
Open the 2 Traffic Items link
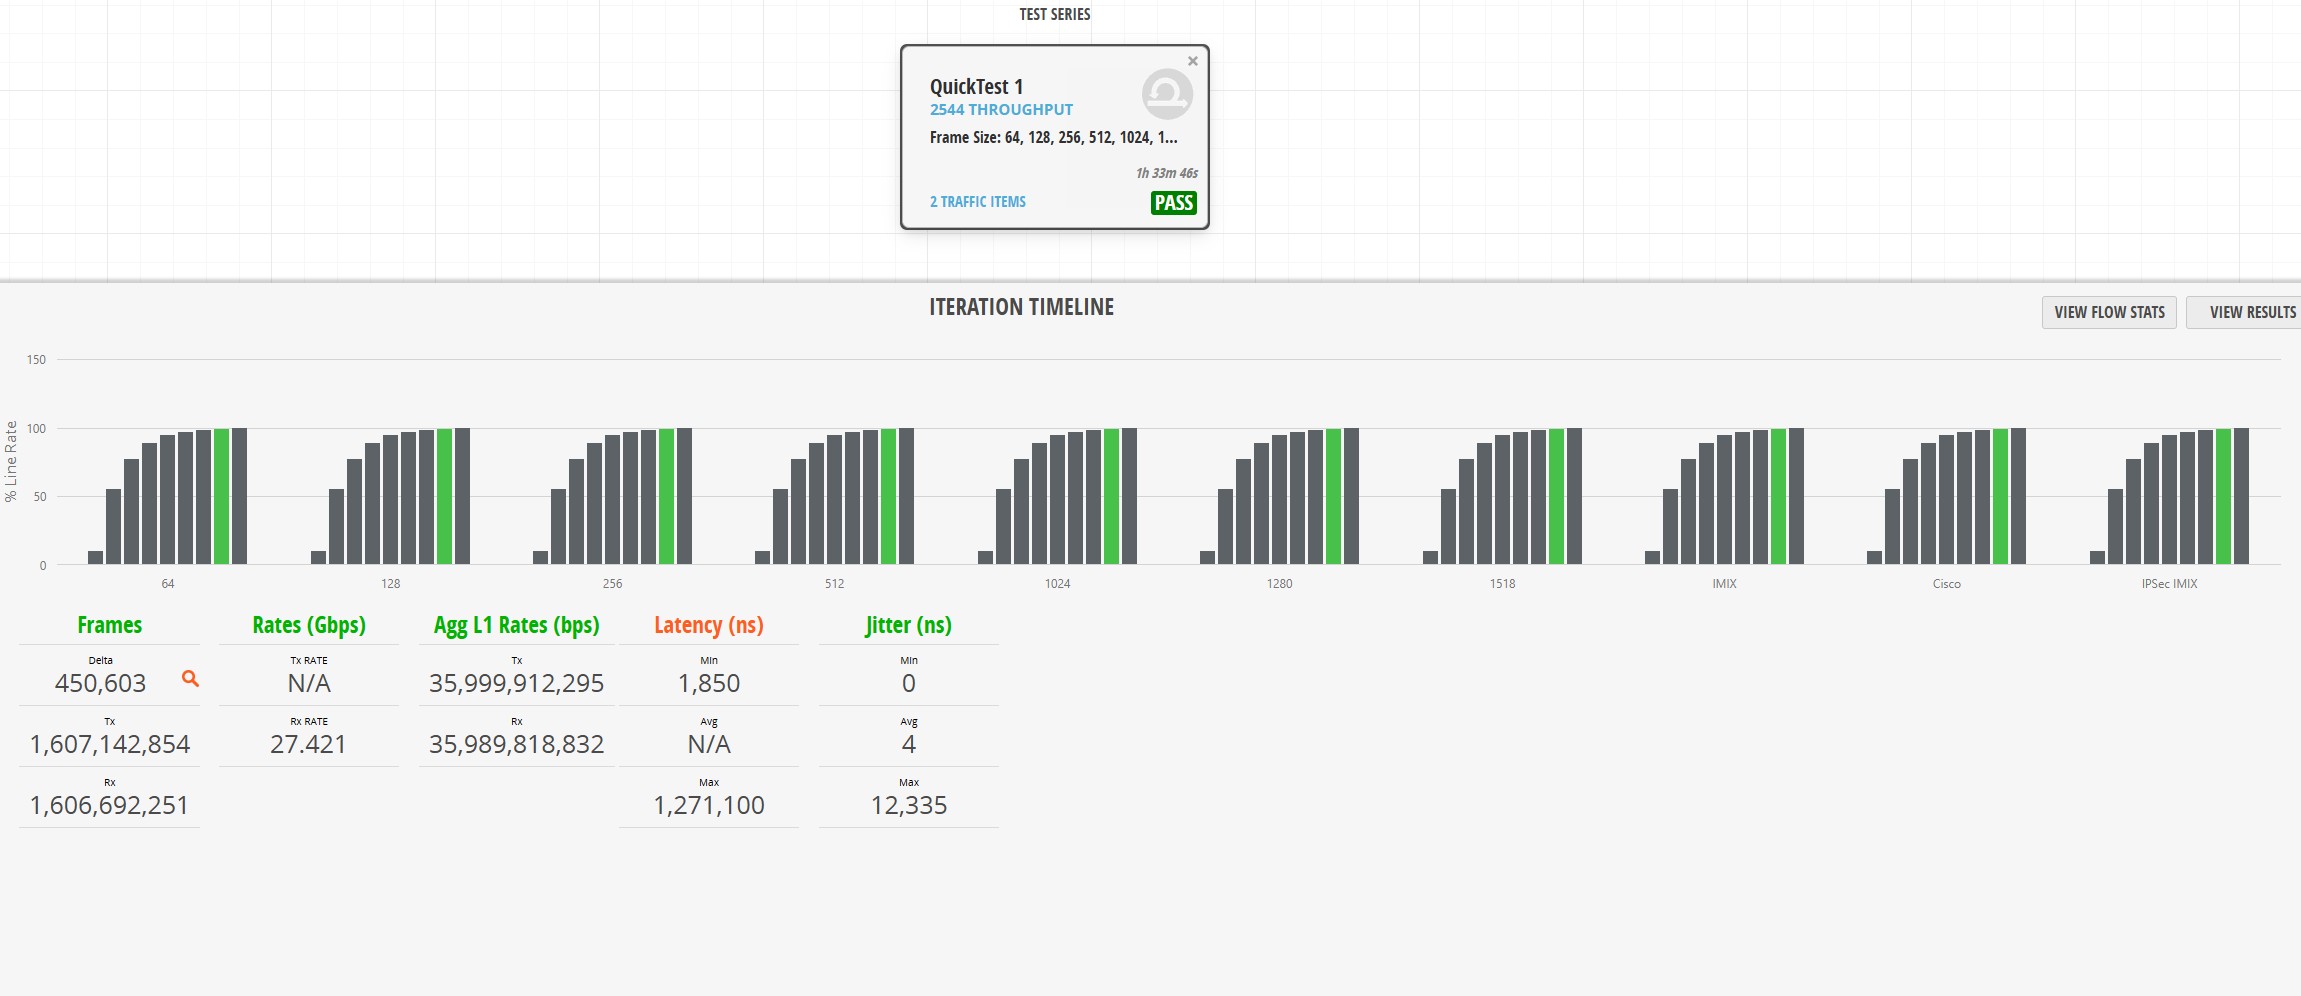(x=977, y=202)
